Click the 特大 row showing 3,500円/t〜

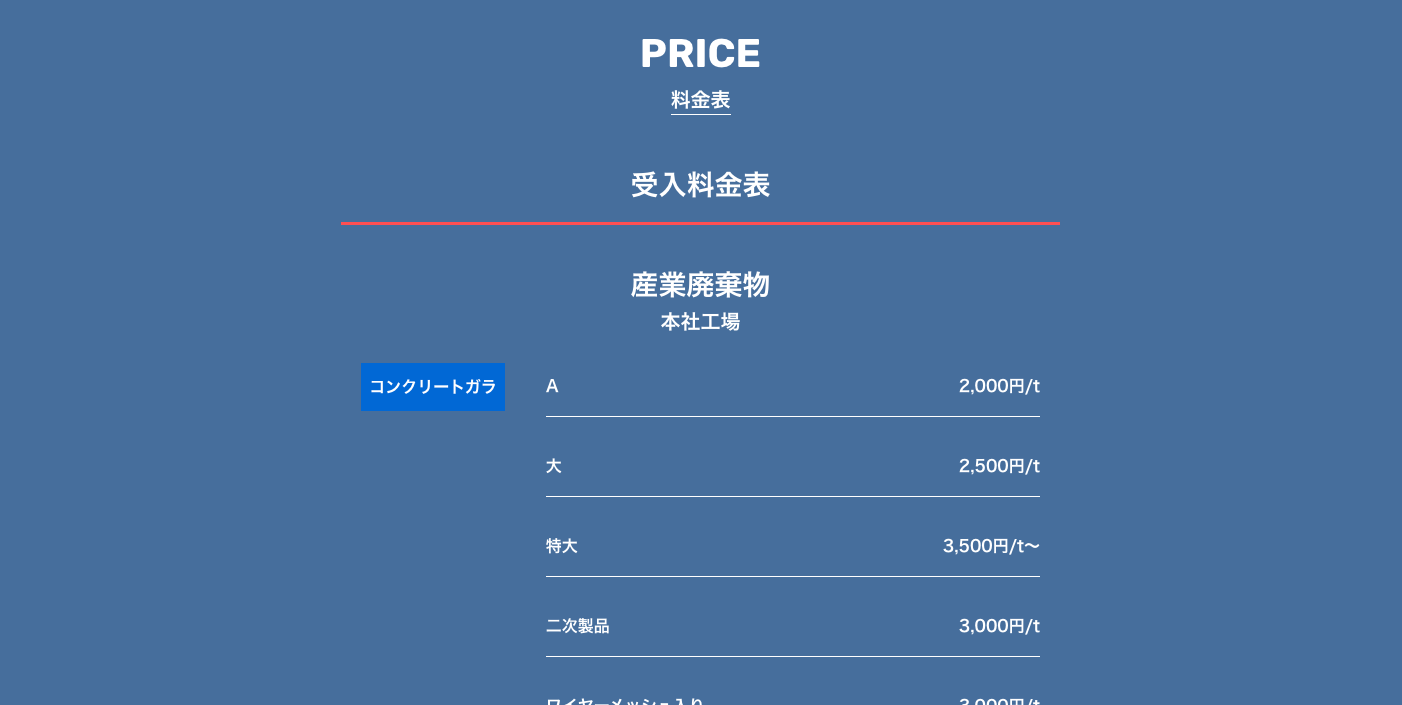[x=793, y=546]
